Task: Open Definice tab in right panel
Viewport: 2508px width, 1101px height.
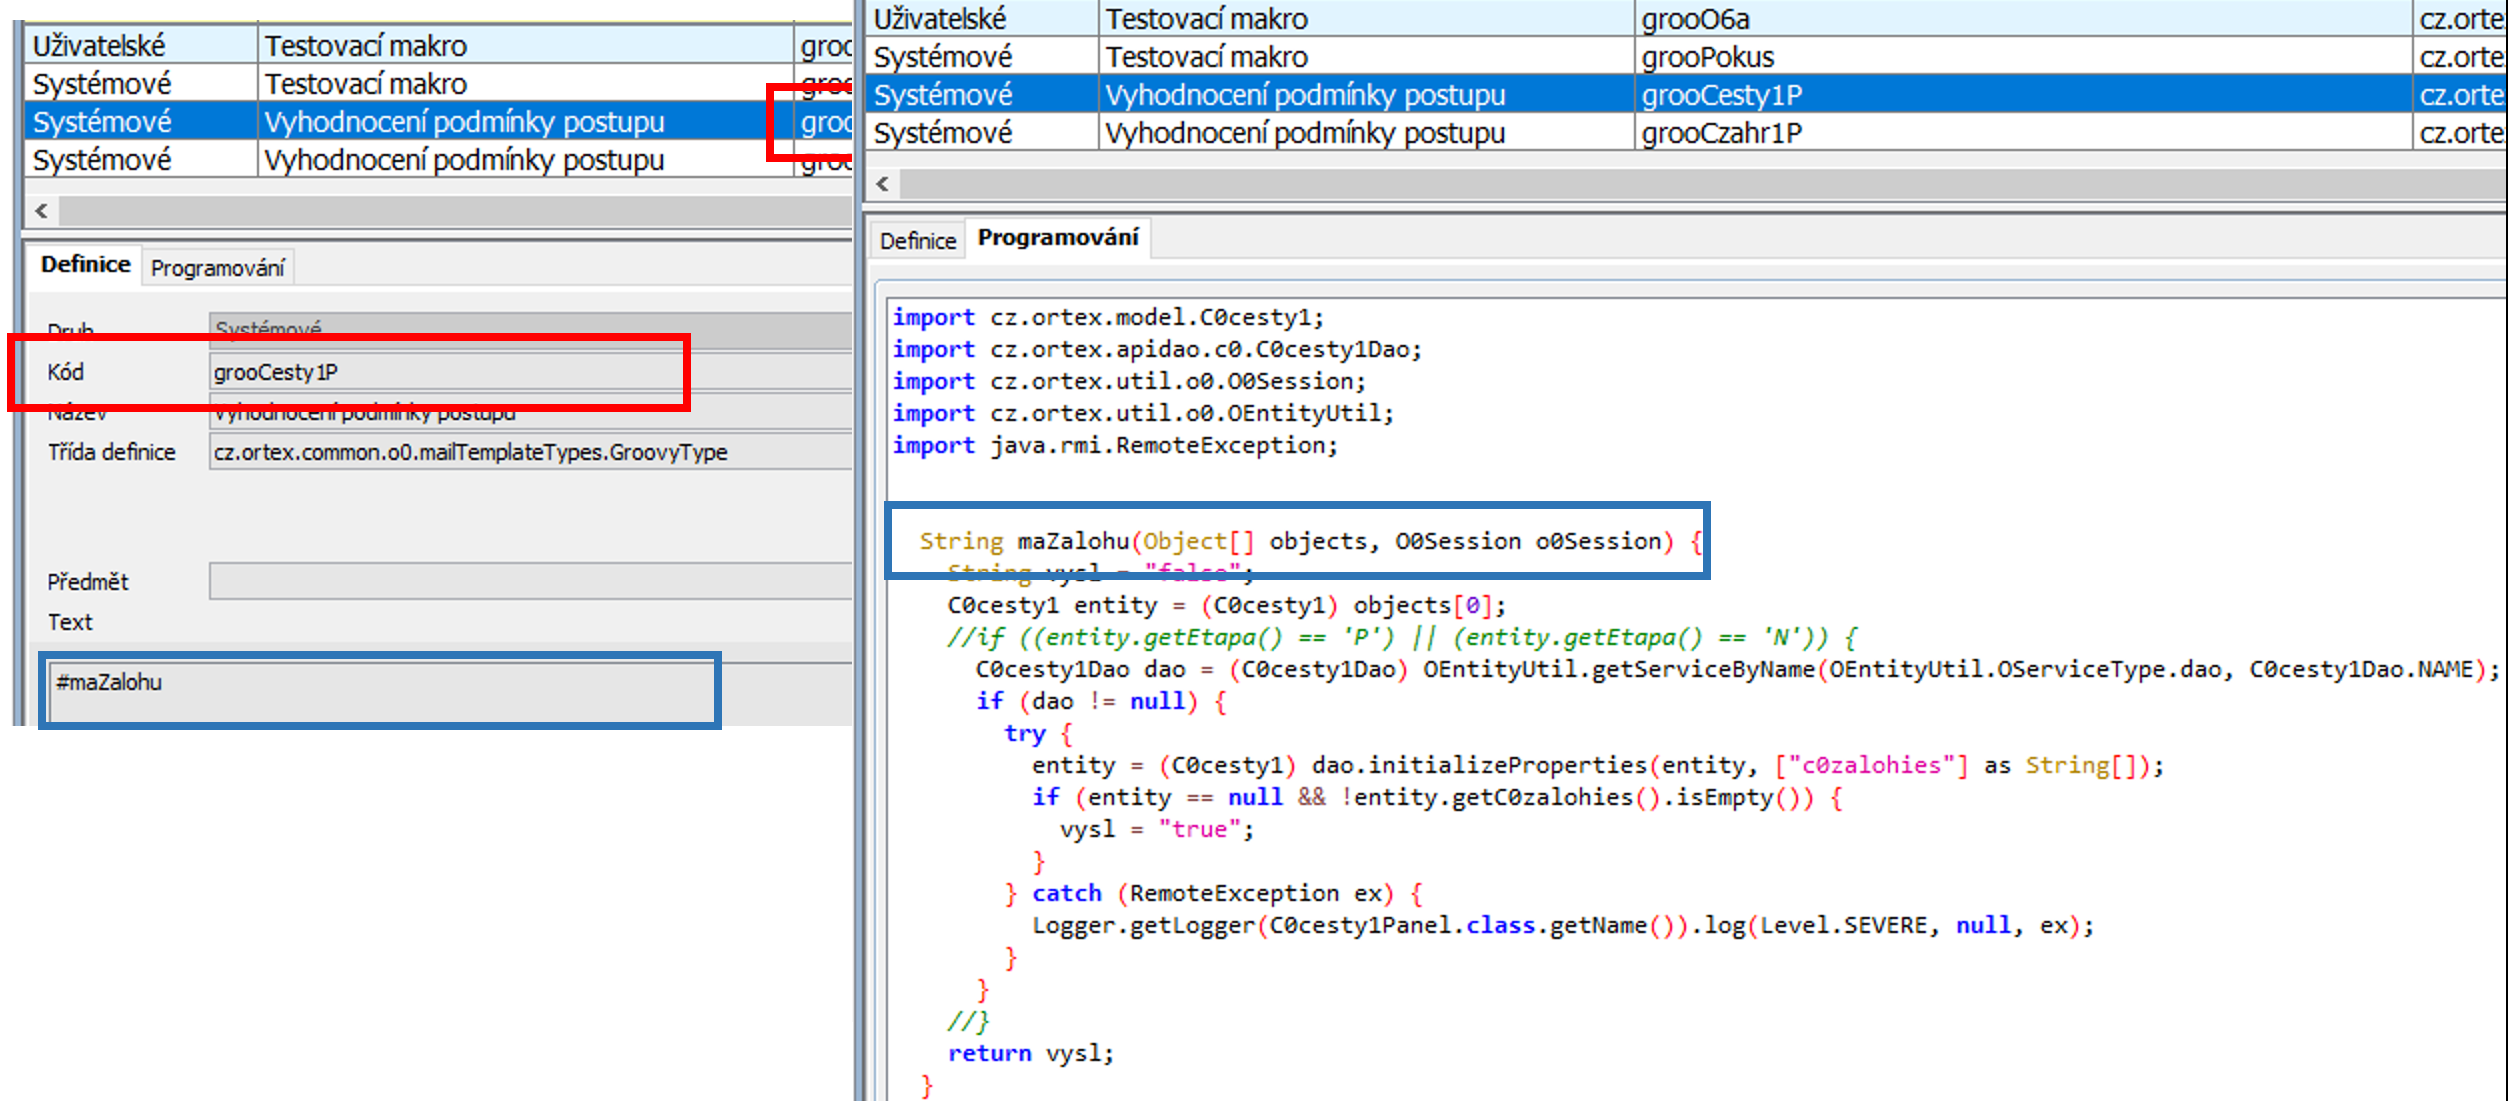Action: pyautogui.click(x=917, y=241)
